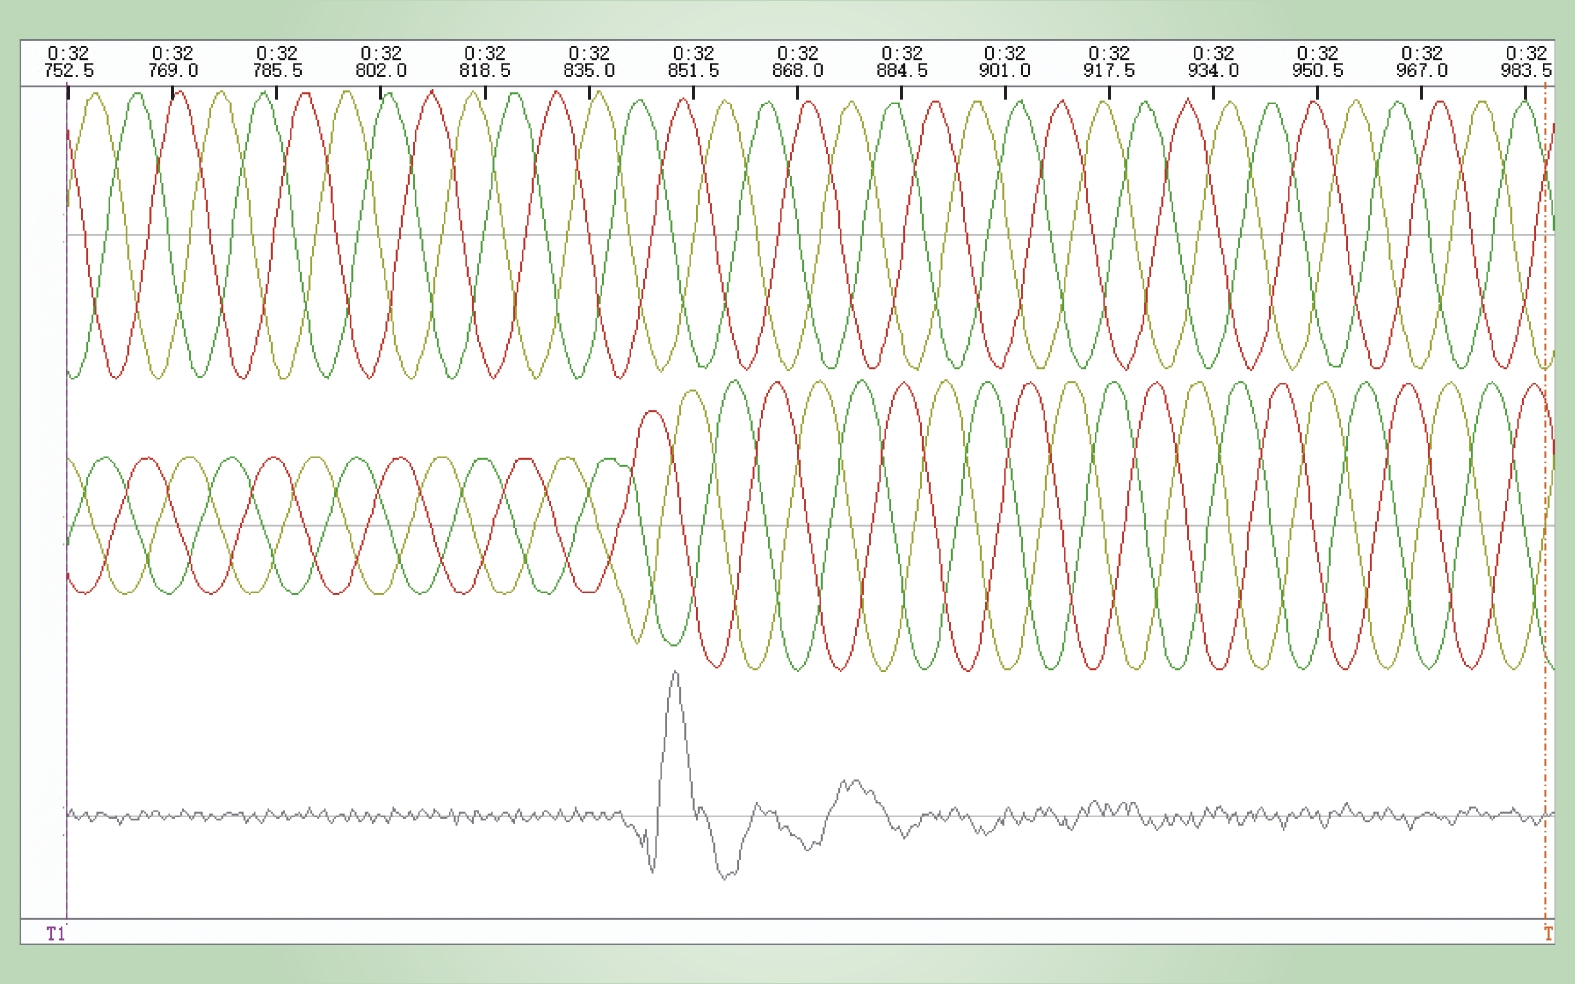Select the 0:32 818.5 time tick label
1575x984 pixels.
[485, 62]
